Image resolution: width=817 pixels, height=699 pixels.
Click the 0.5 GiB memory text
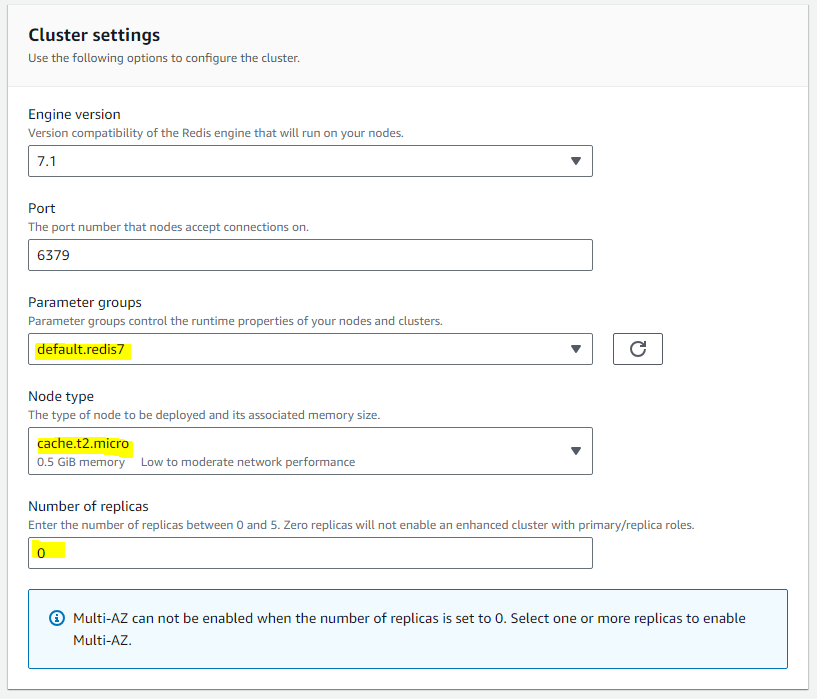pyautogui.click(x=81, y=462)
